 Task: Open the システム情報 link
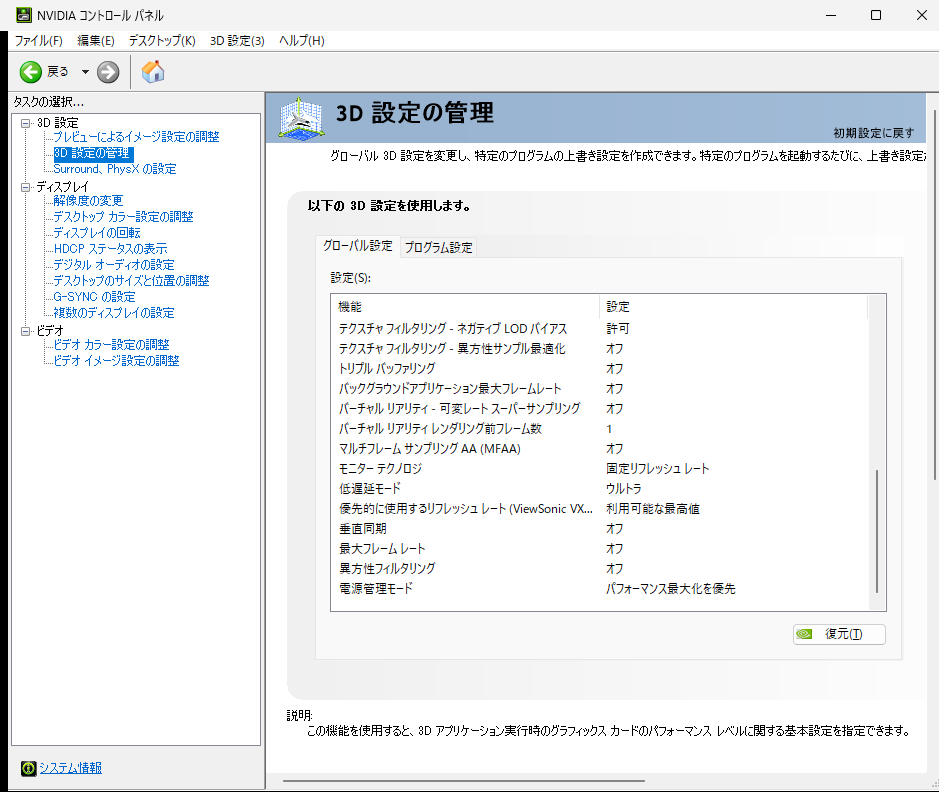click(x=70, y=768)
